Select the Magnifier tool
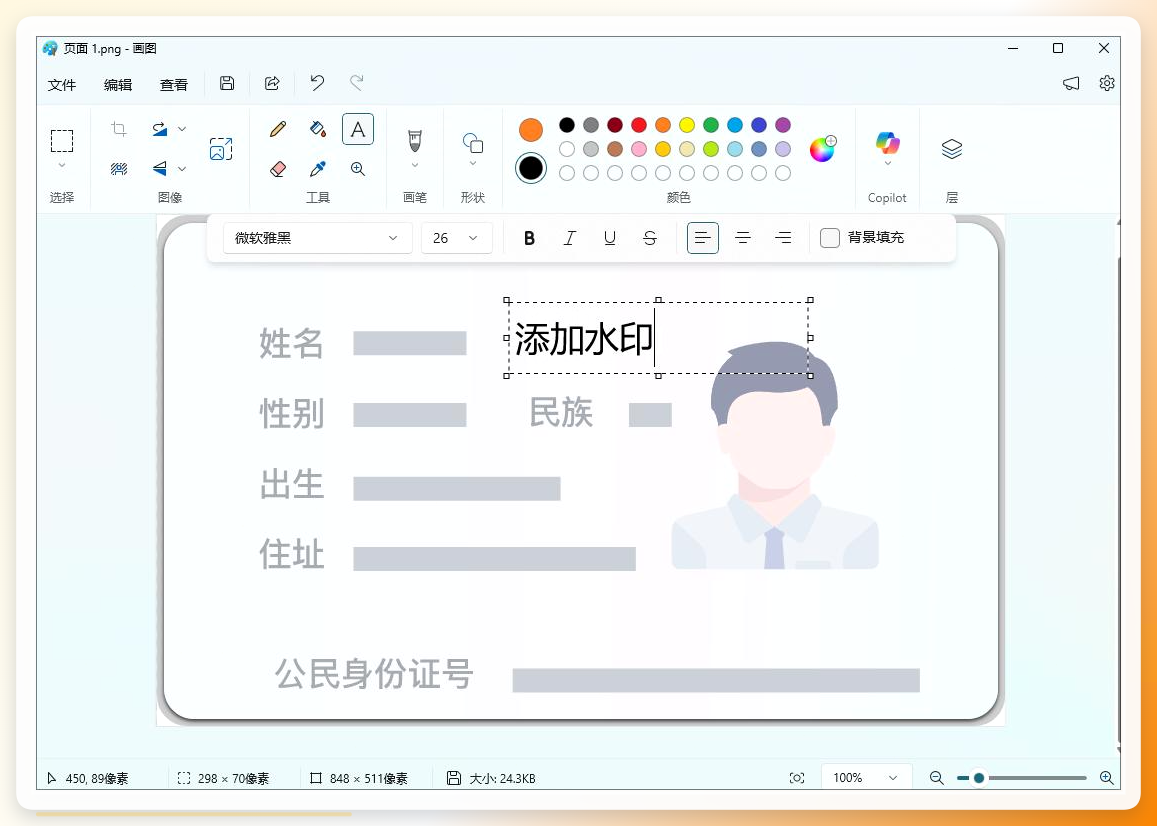1157x826 pixels. [358, 169]
